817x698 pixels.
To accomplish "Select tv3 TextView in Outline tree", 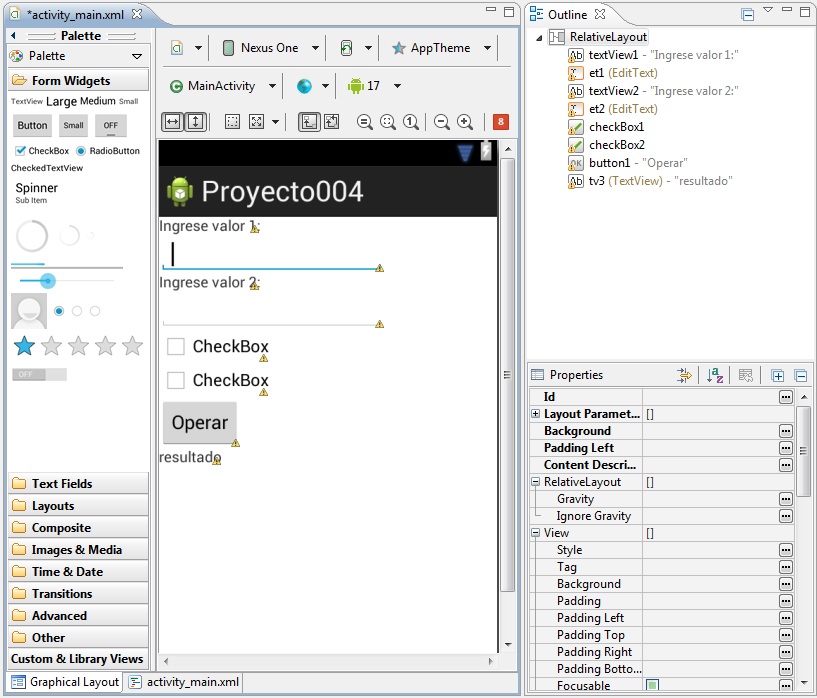I will coord(650,181).
